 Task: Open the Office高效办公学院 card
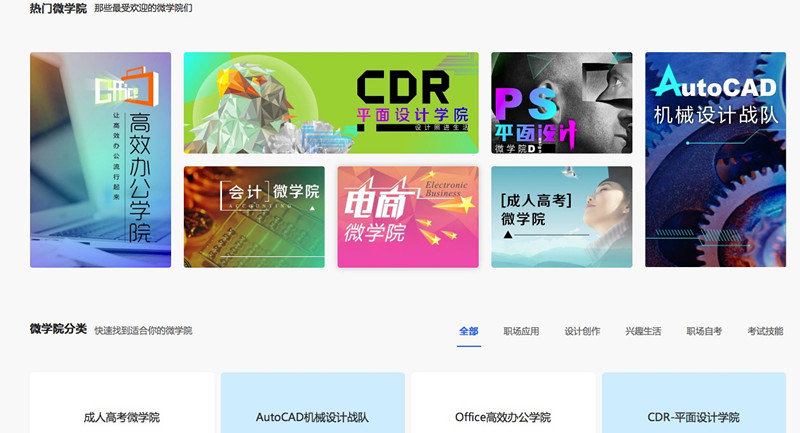click(x=504, y=403)
